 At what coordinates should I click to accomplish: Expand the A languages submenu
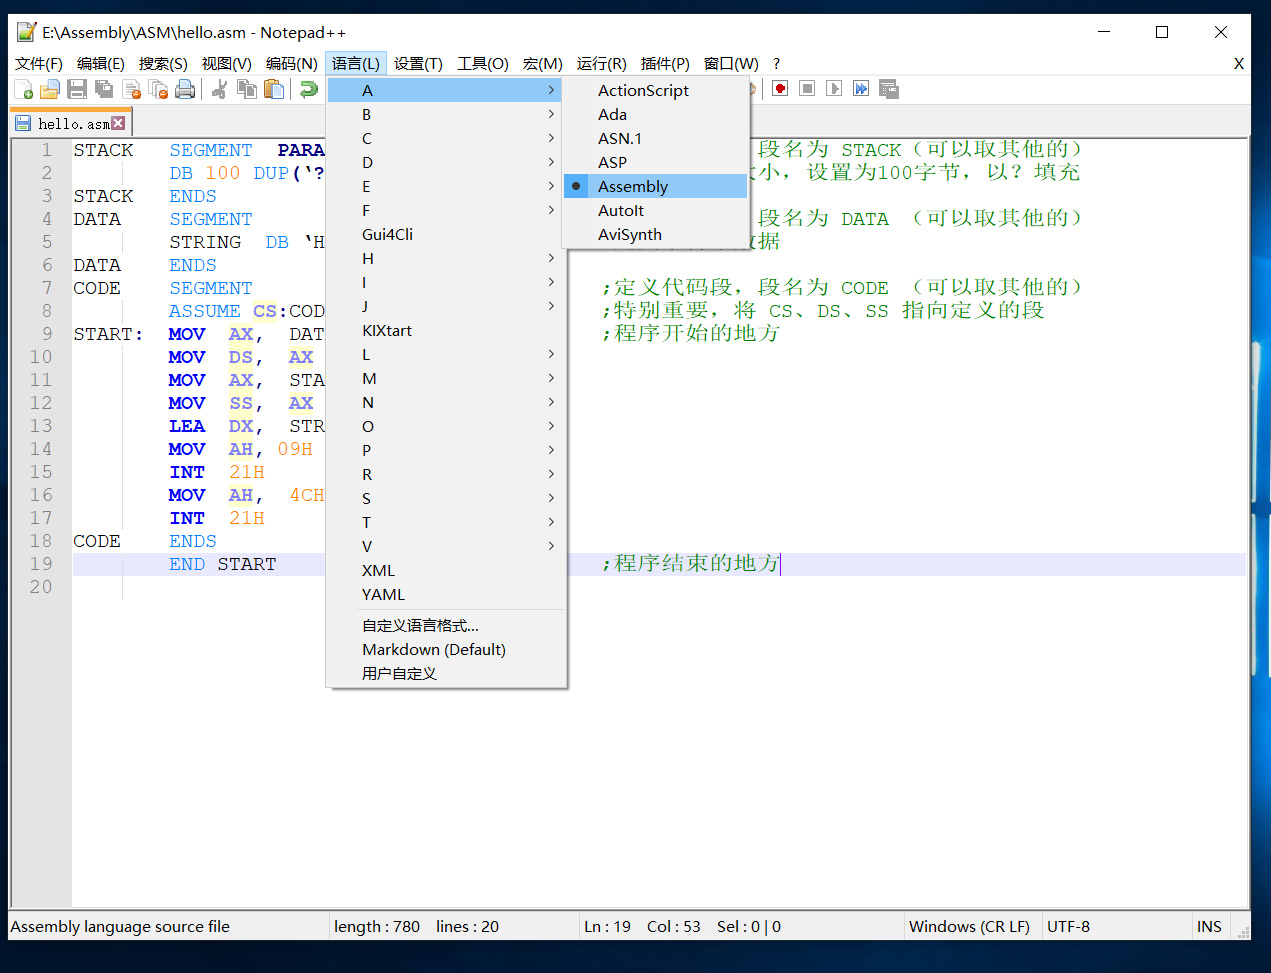446,90
